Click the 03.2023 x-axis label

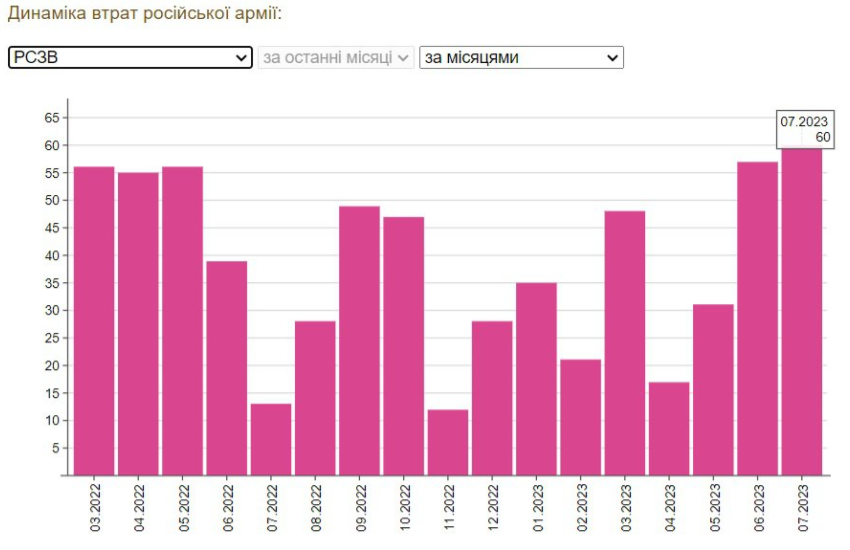tap(626, 508)
